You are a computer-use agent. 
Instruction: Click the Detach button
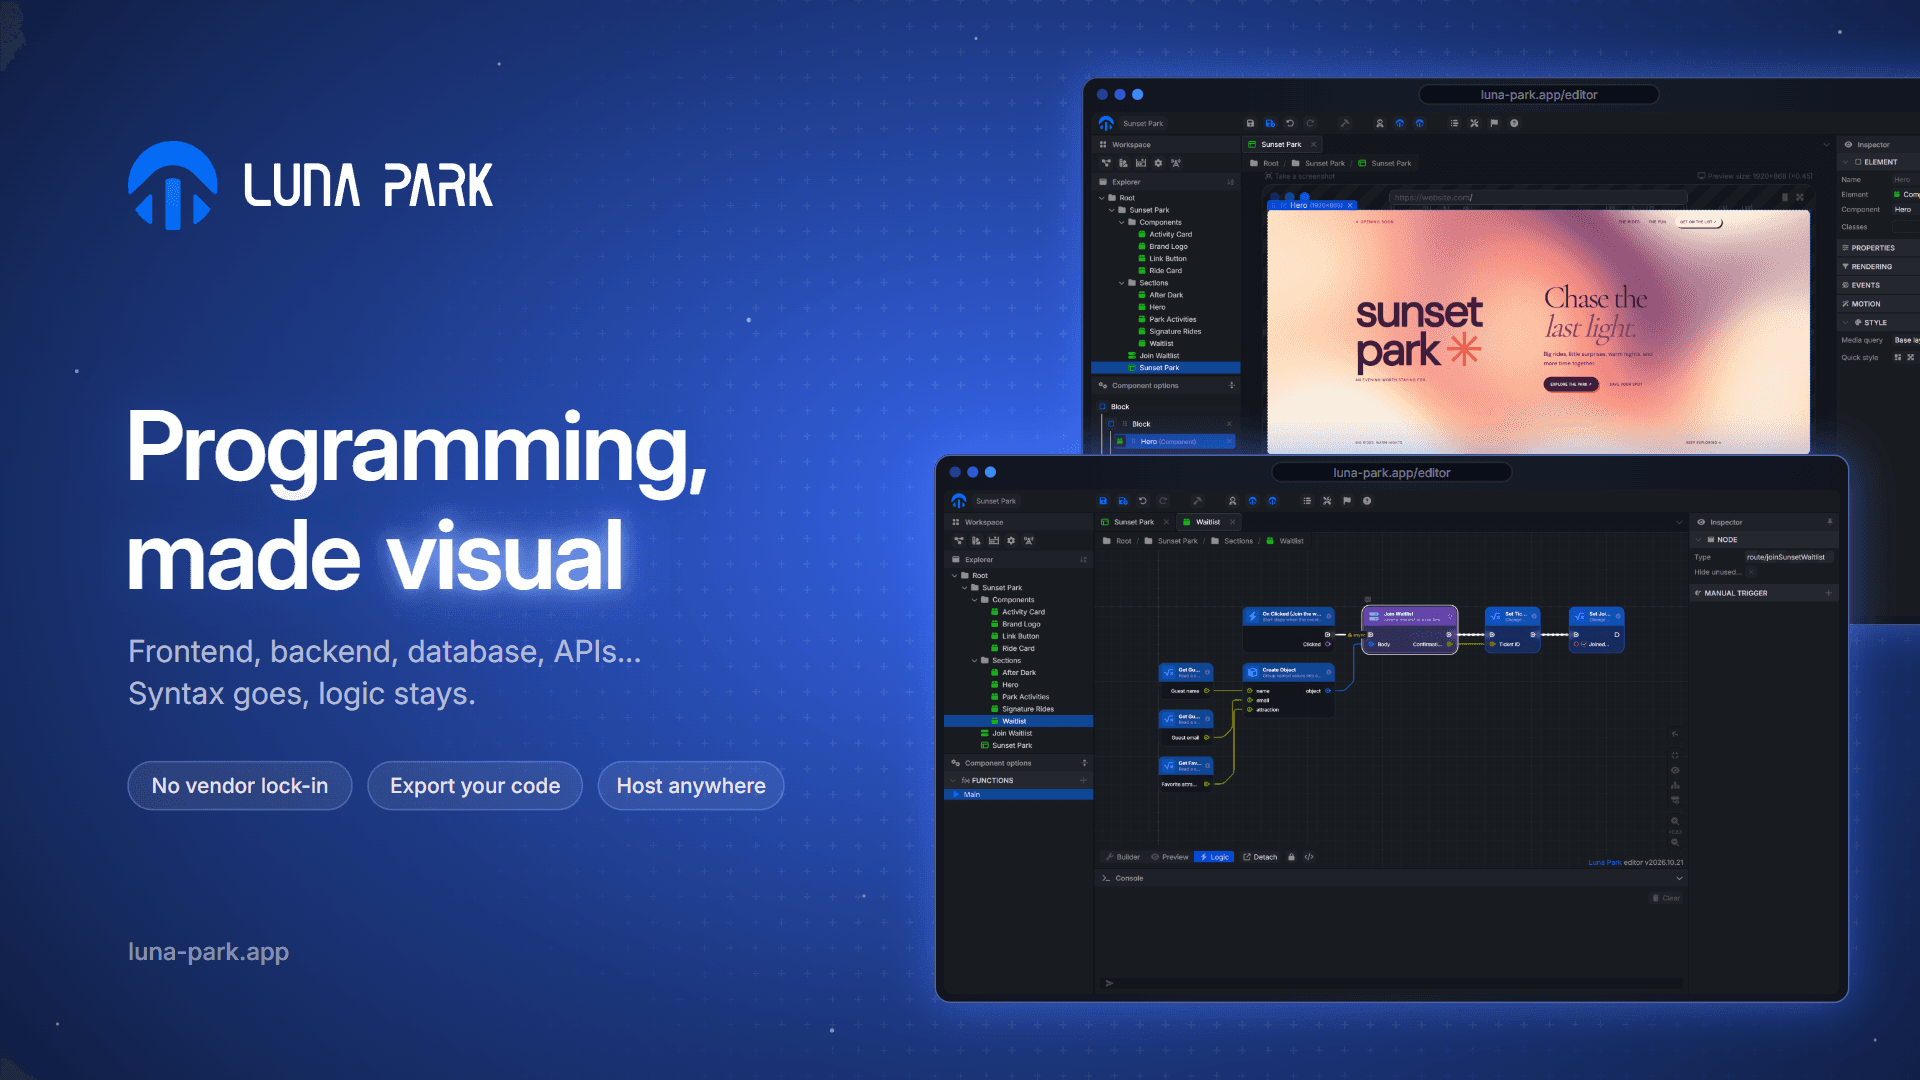coord(1260,857)
